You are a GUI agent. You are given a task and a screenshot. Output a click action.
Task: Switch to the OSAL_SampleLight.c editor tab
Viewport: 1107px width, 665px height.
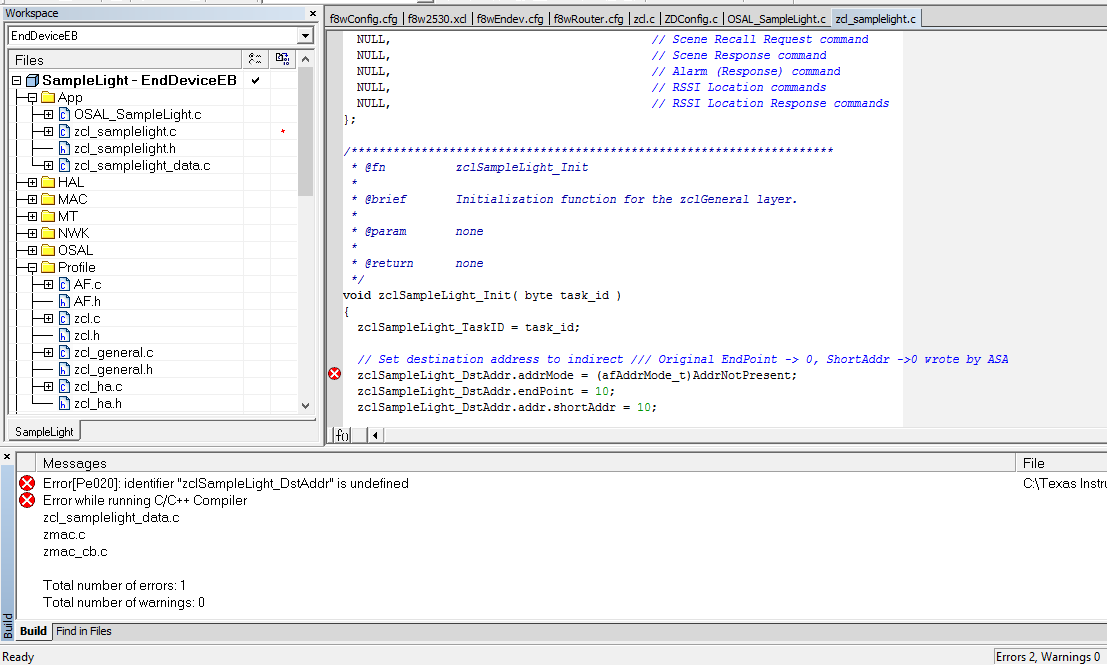[x=776, y=19]
